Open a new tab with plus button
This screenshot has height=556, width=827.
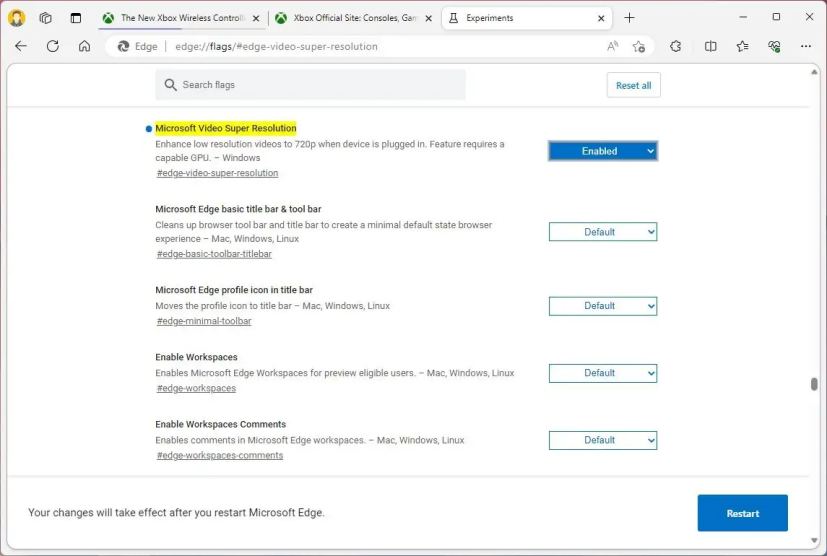tap(629, 18)
